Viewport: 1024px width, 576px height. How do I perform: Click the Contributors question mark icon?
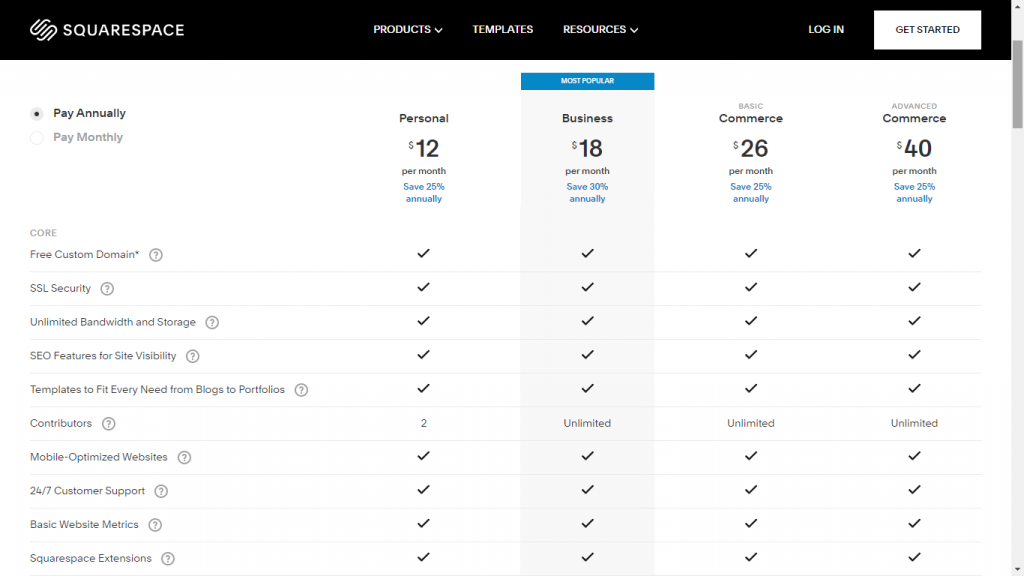pyautogui.click(x=108, y=423)
